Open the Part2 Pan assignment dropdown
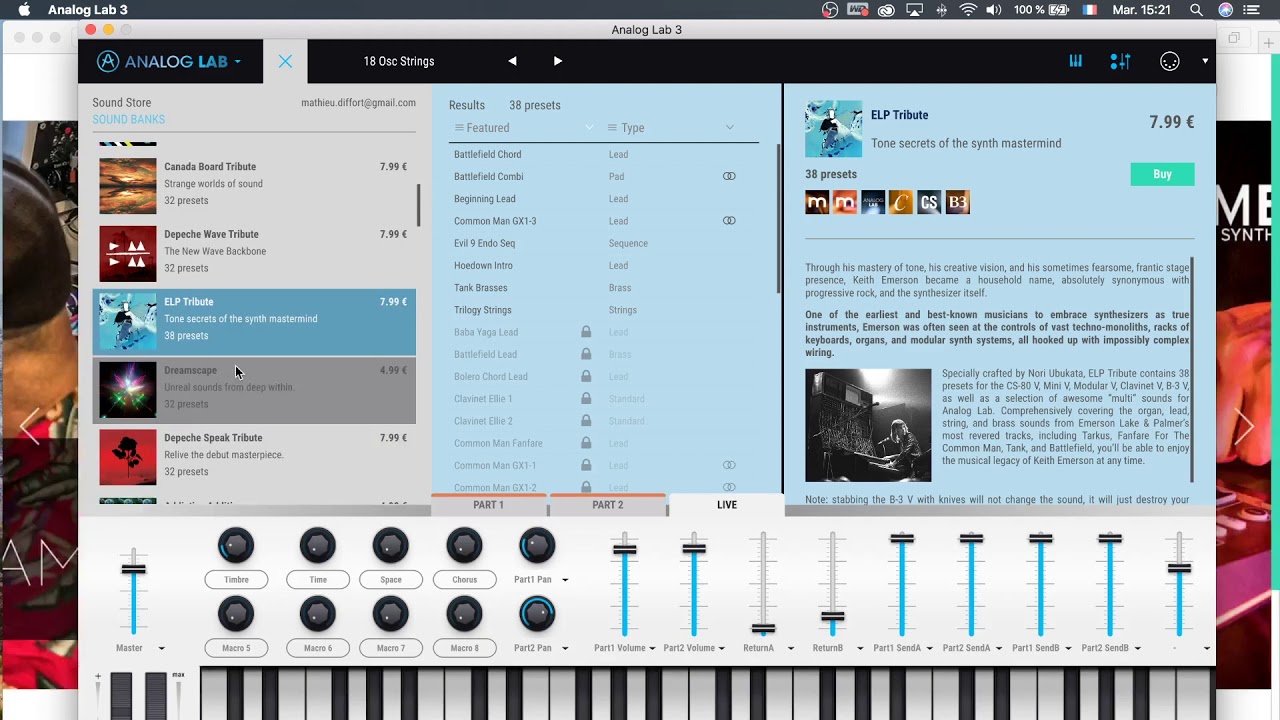Viewport: 1280px width, 720px height. pyautogui.click(x=565, y=648)
